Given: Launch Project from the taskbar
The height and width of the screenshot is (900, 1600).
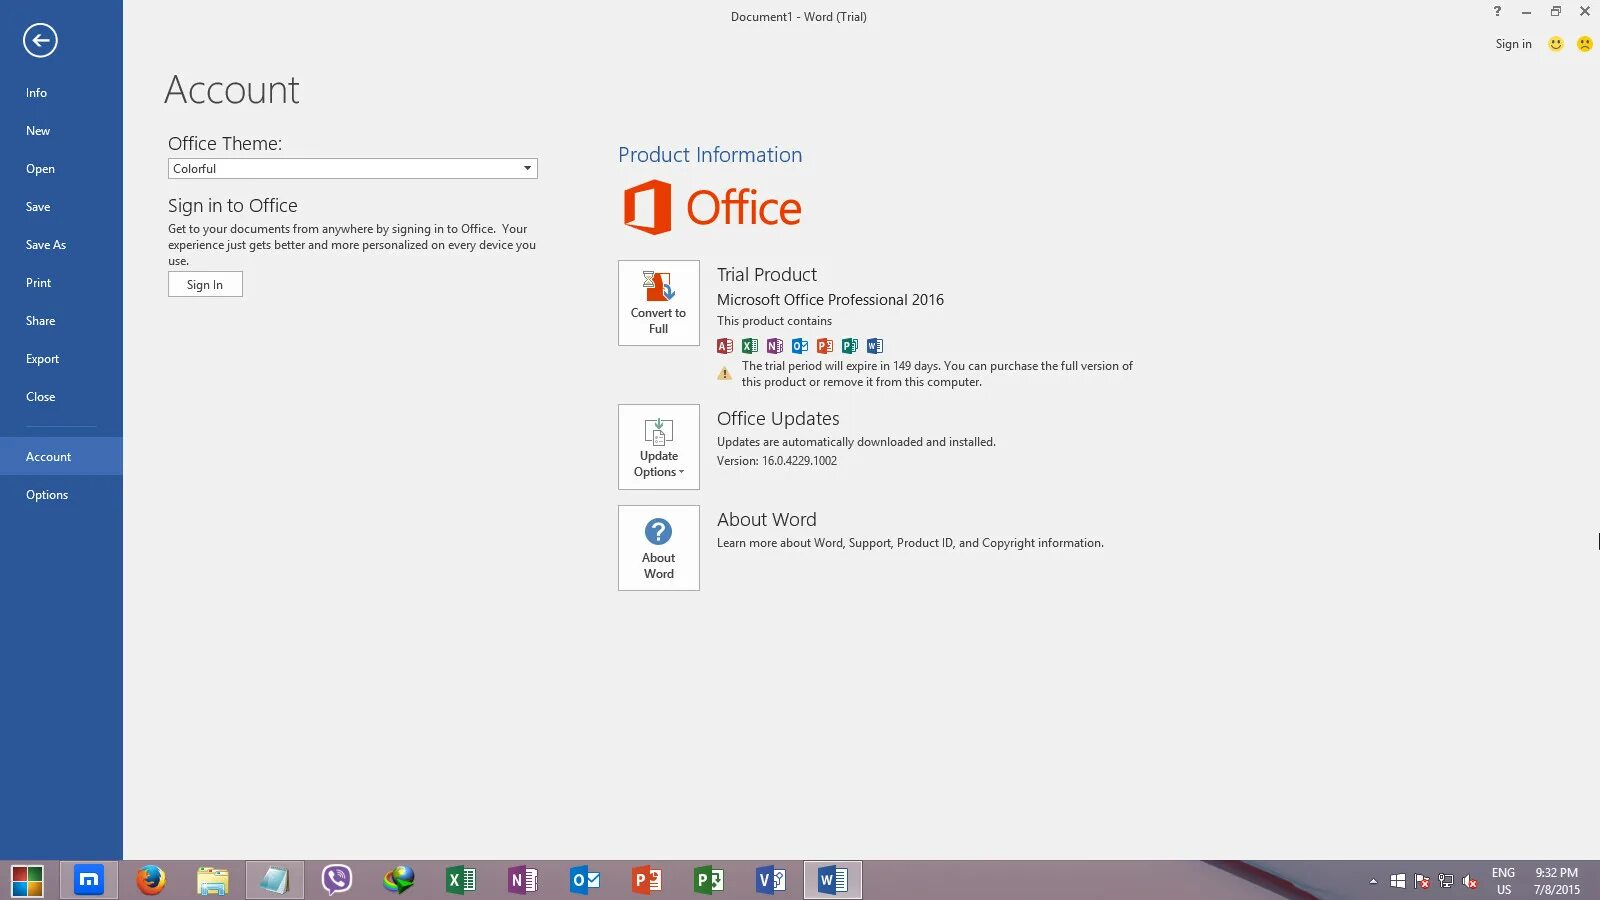Looking at the screenshot, I should pos(709,880).
